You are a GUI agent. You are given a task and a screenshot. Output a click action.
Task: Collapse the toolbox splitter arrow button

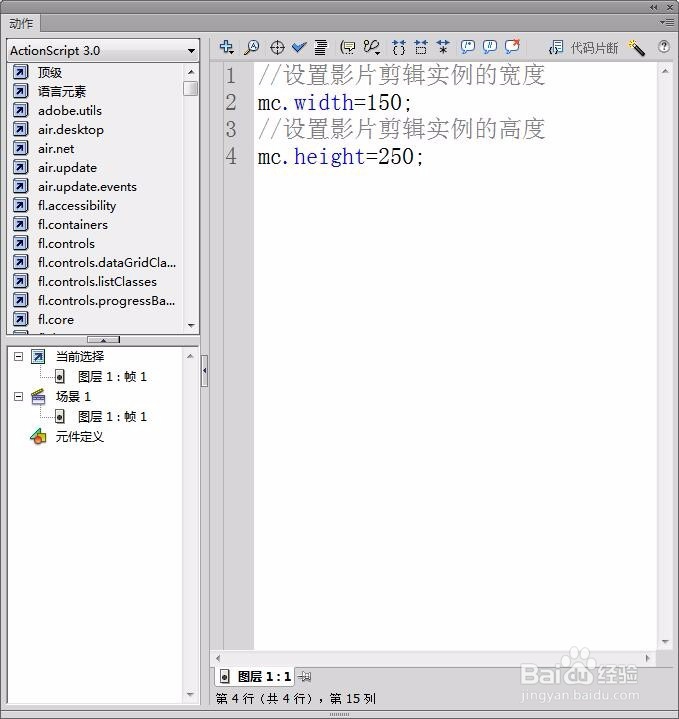tap(103, 340)
